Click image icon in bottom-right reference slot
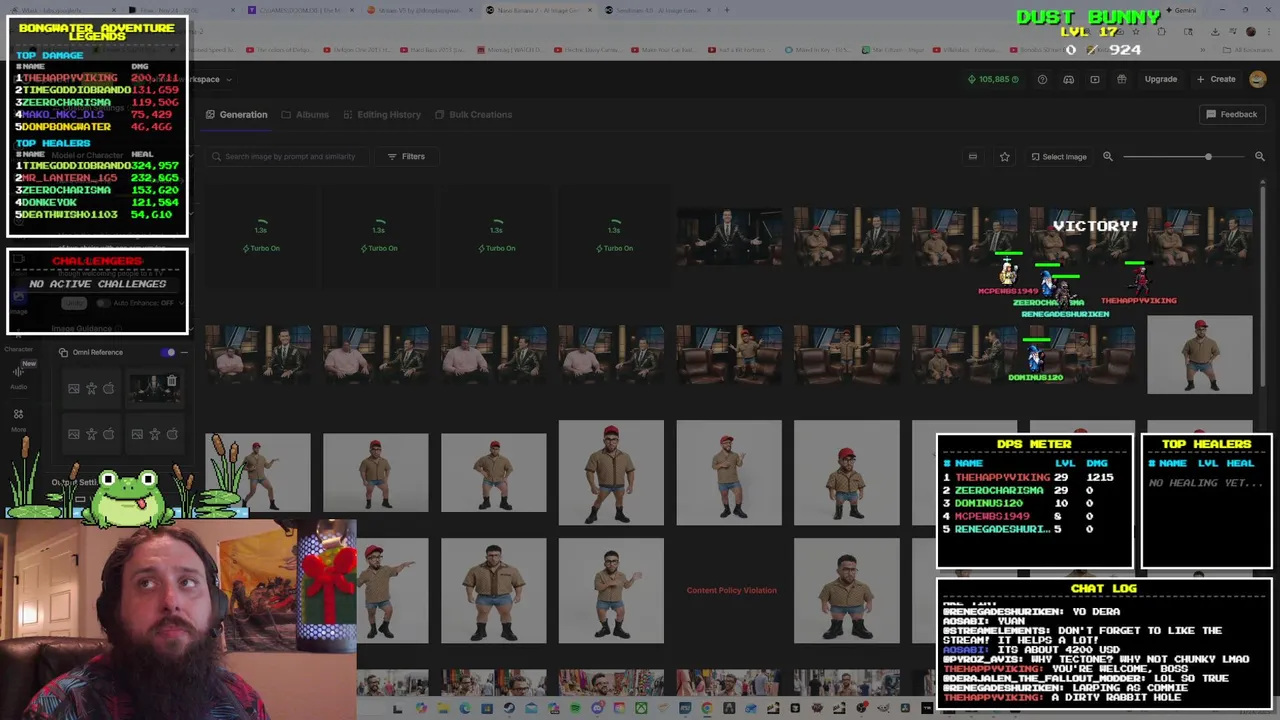Image resolution: width=1280 pixels, height=720 pixels. pos(136,434)
